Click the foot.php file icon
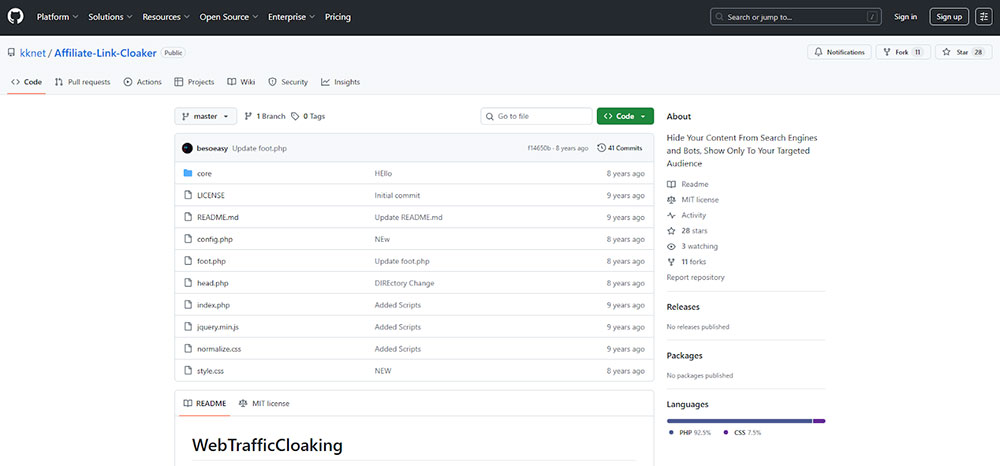The width and height of the screenshot is (1000, 466). [188, 261]
